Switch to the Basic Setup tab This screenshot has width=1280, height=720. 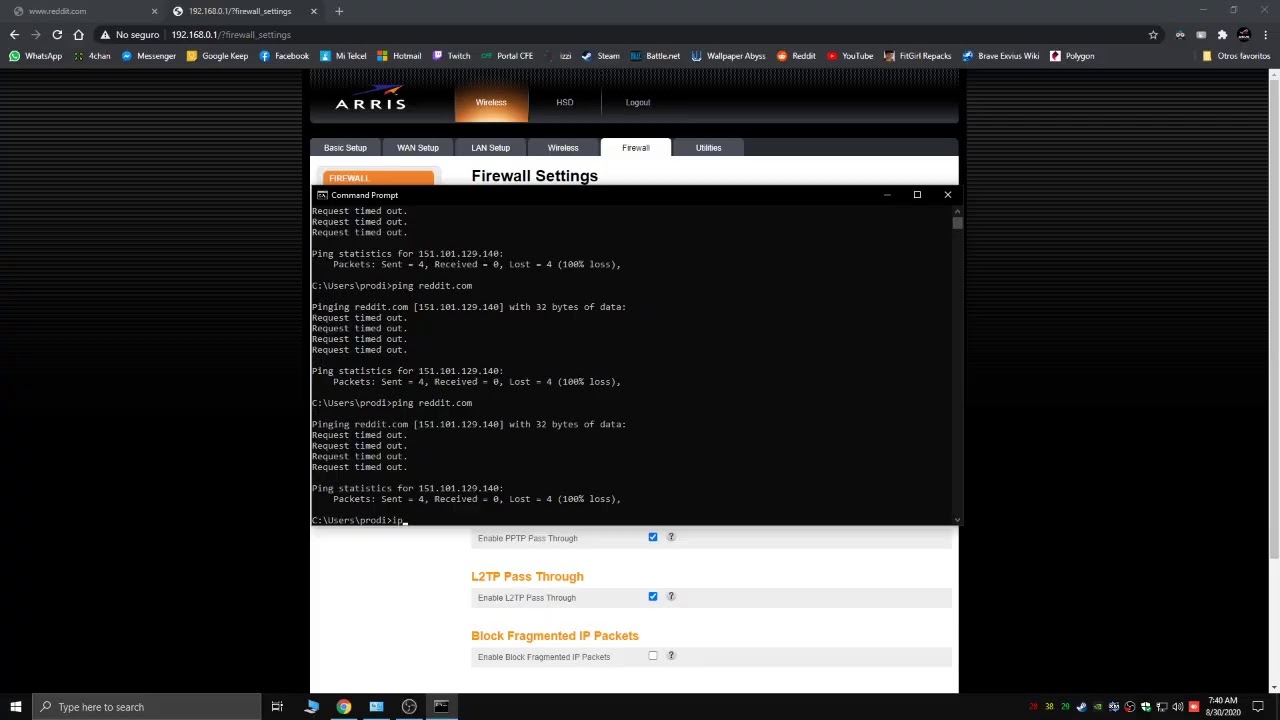click(x=345, y=148)
